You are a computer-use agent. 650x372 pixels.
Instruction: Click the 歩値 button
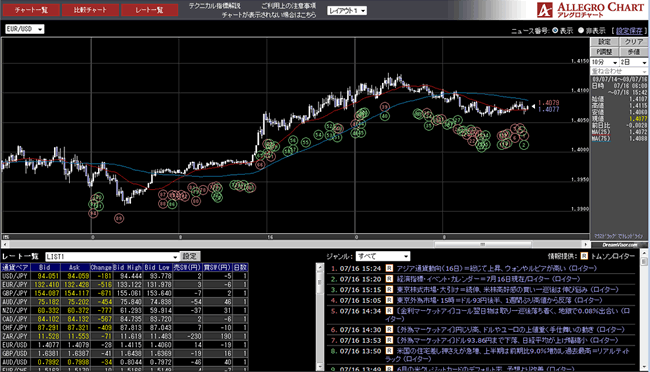(633, 52)
